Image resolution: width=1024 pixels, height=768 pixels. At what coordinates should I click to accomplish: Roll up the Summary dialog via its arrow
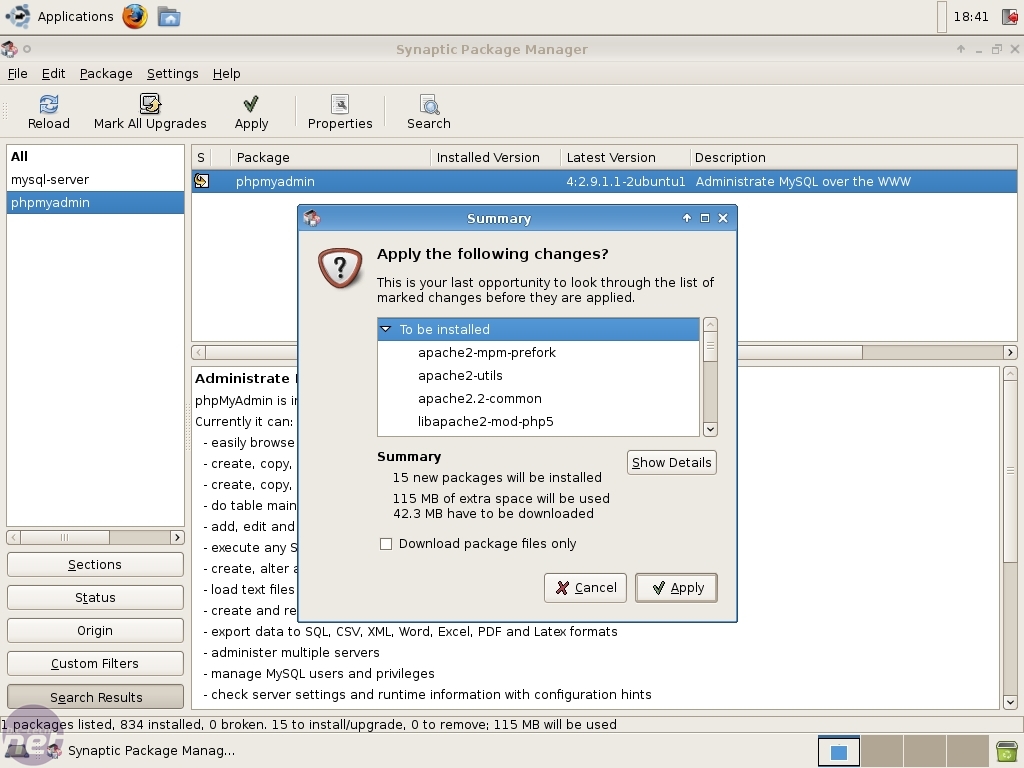(686, 218)
